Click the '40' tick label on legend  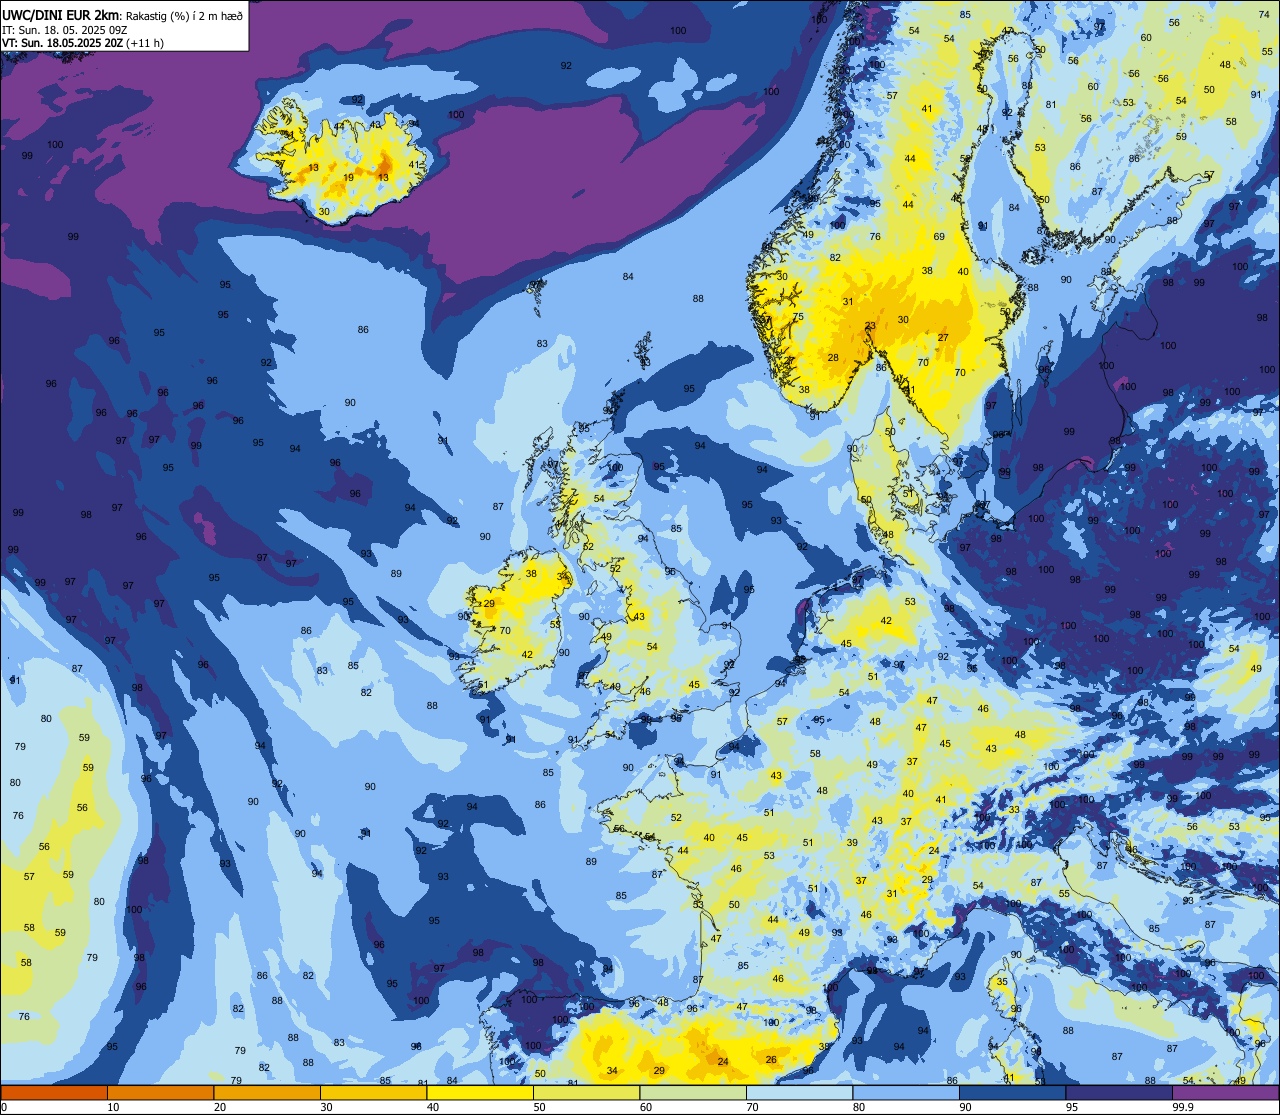[x=433, y=1107]
